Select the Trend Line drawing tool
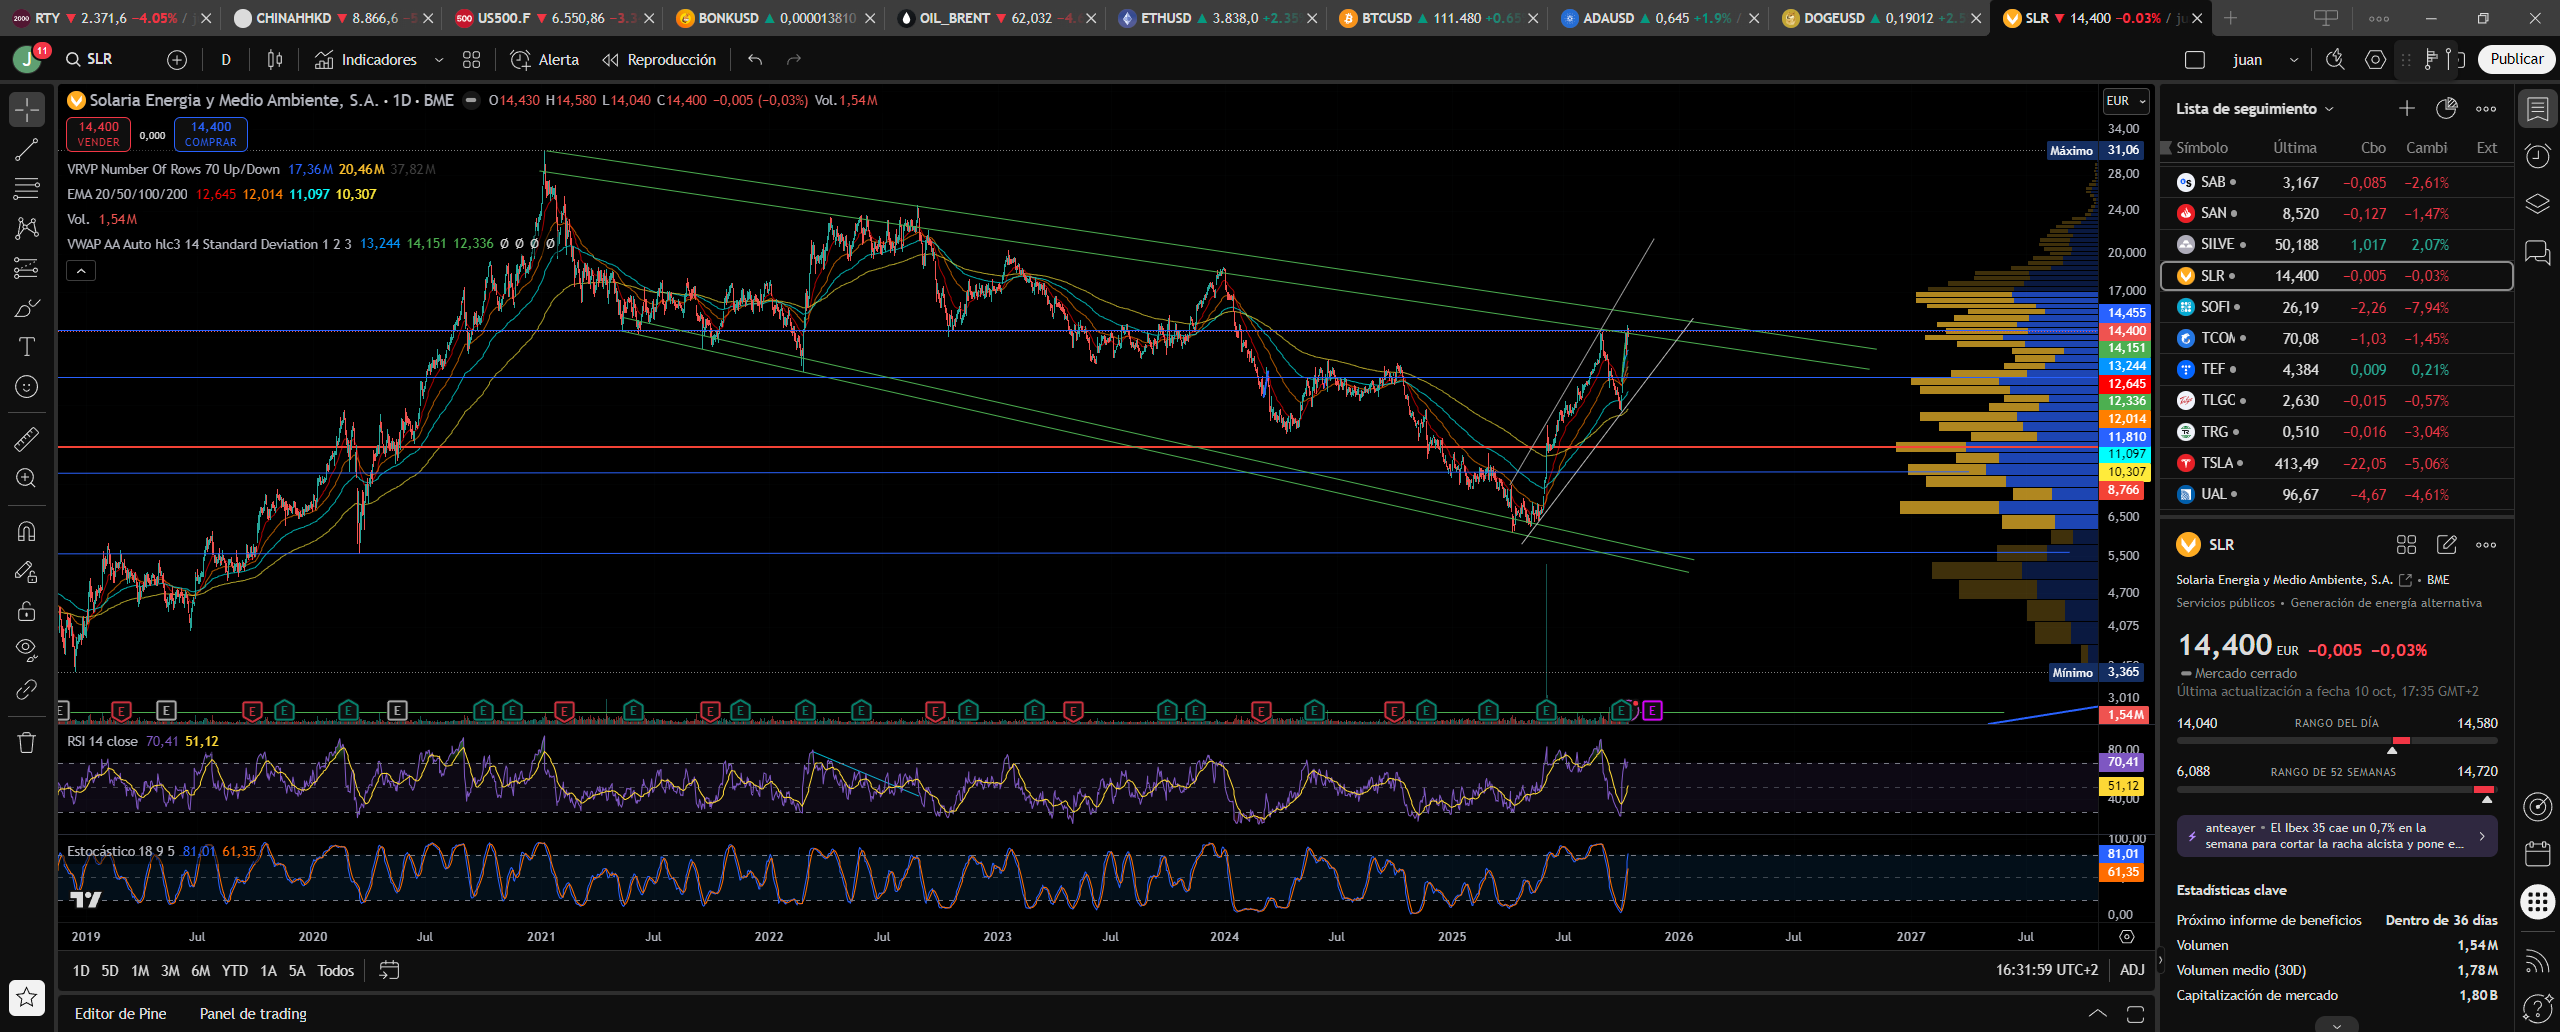The height and width of the screenshot is (1032, 2560). 27,150
